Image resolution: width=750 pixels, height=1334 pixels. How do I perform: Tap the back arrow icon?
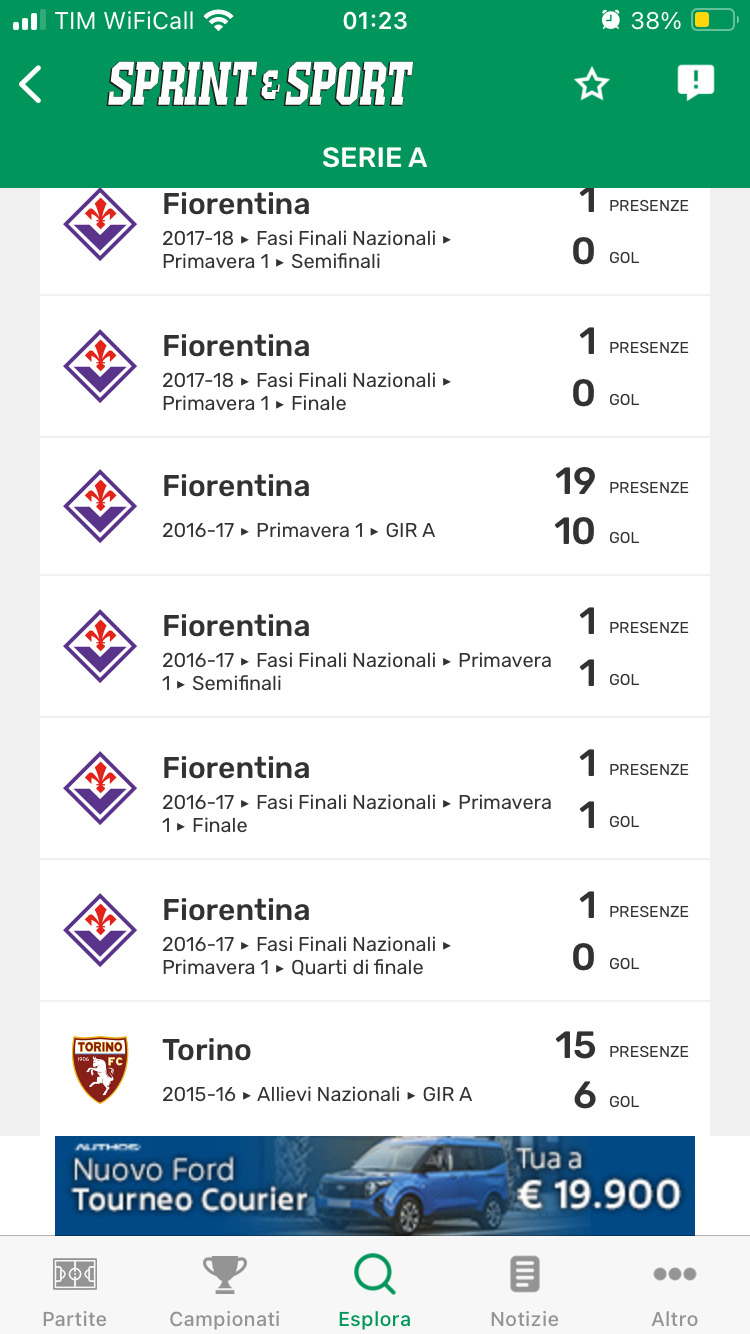(x=31, y=85)
